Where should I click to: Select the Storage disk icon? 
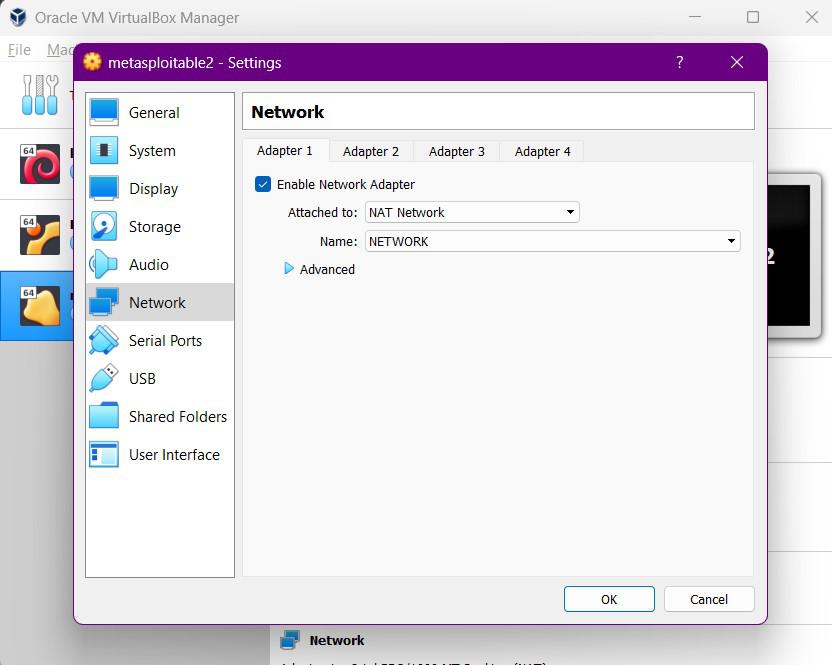tap(103, 227)
